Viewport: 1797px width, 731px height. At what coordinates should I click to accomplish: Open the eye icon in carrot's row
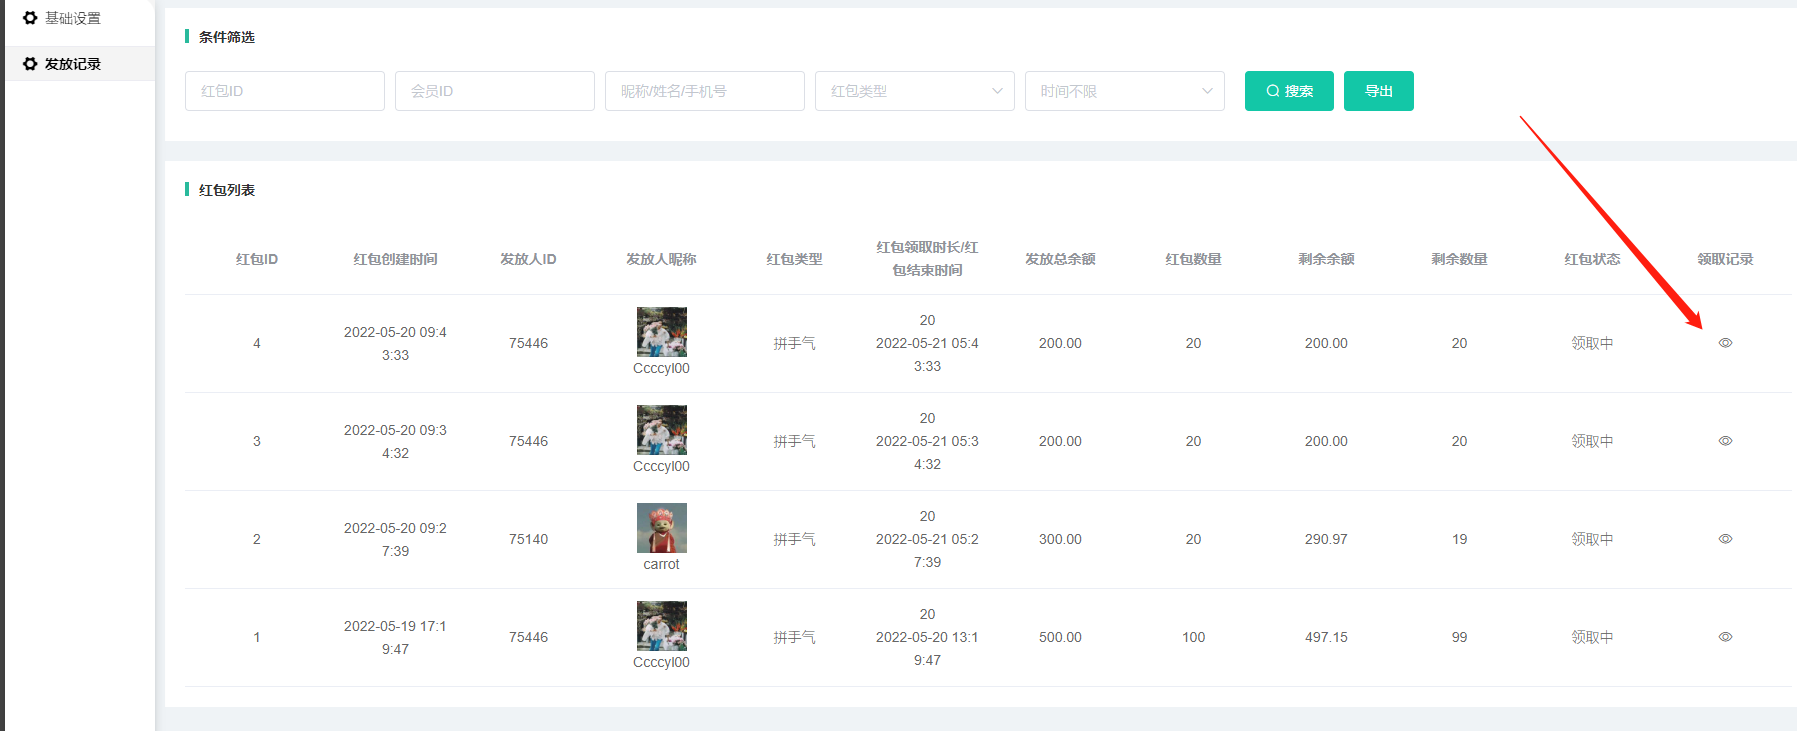pyautogui.click(x=1725, y=539)
